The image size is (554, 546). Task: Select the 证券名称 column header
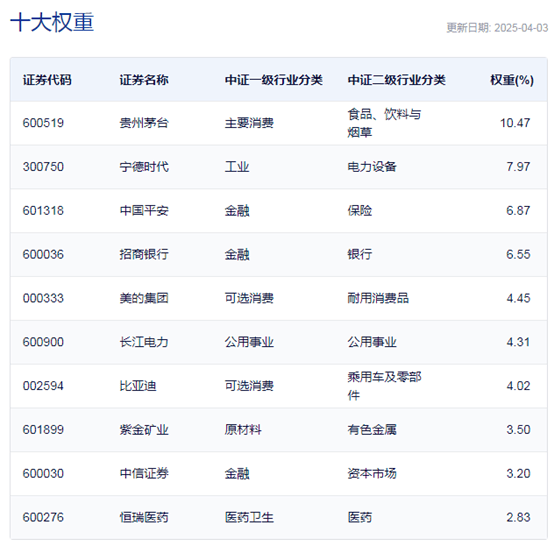pyautogui.click(x=144, y=80)
